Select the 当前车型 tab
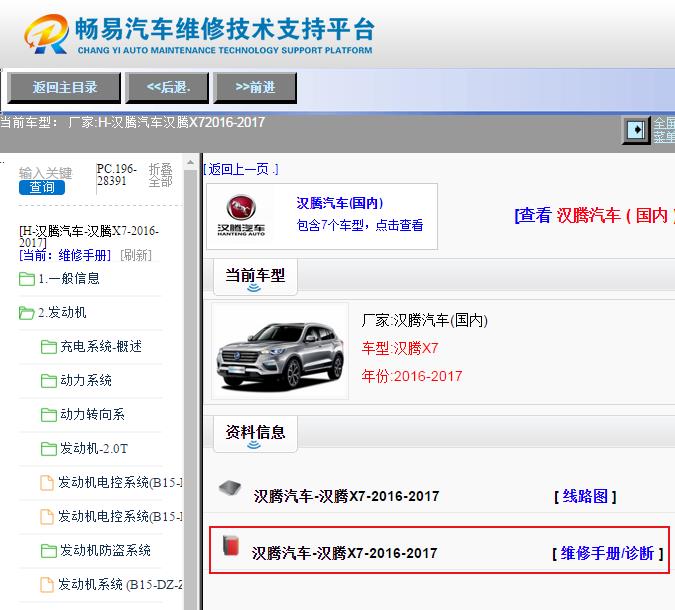Screen dimensions: 675x610 [x=255, y=277]
